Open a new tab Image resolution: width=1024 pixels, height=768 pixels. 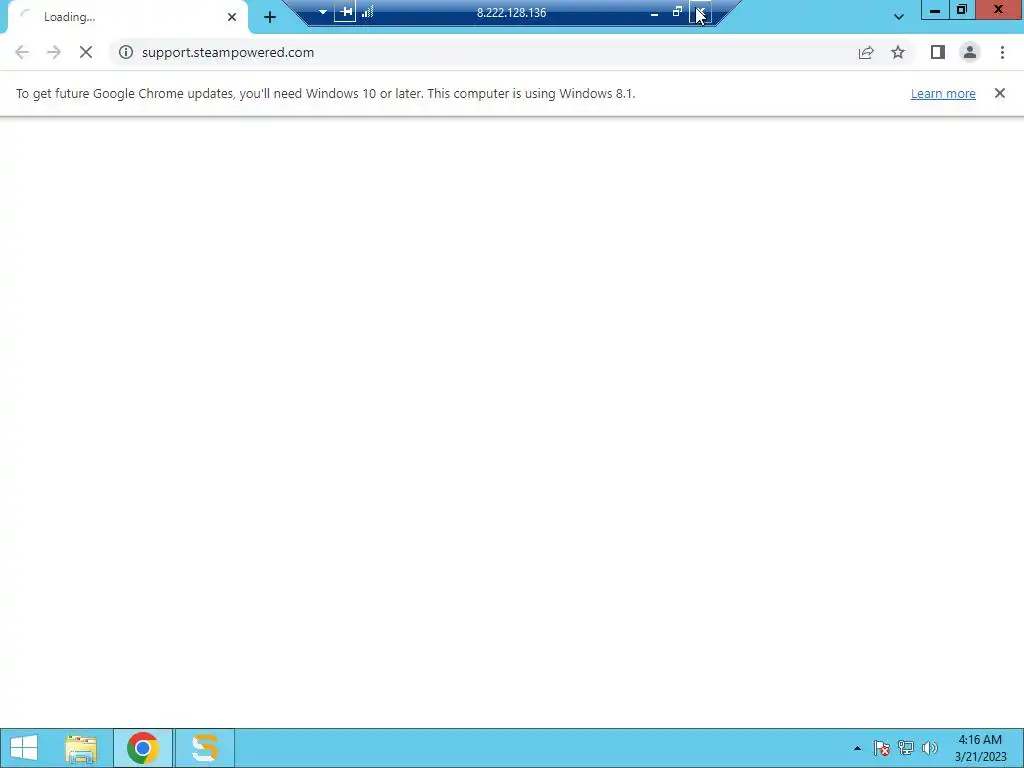(x=270, y=17)
